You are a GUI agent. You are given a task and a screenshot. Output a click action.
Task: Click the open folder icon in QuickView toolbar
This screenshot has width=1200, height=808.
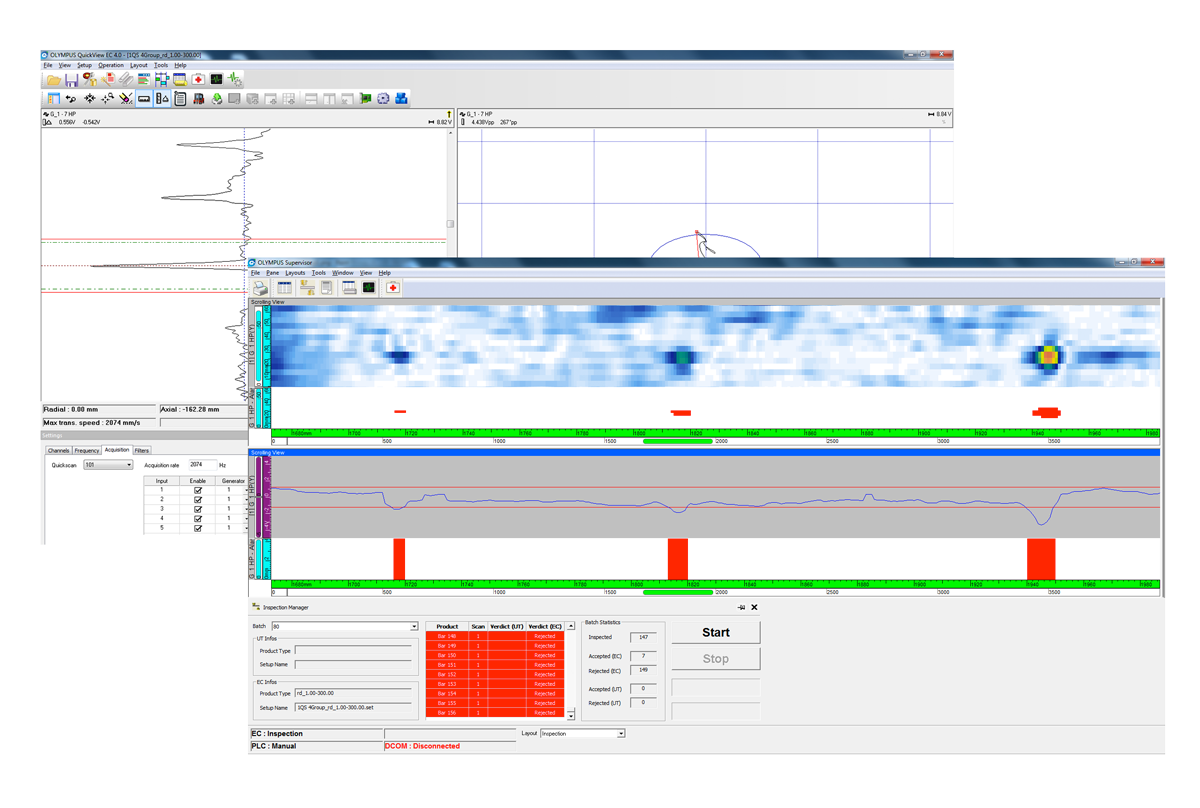coord(52,80)
